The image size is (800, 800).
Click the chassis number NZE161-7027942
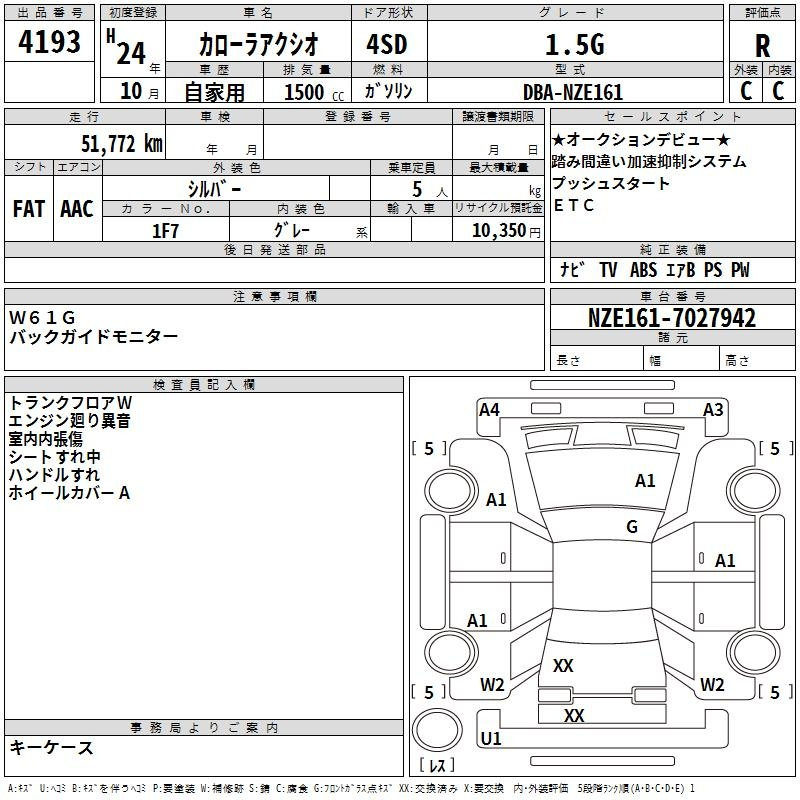click(x=671, y=319)
